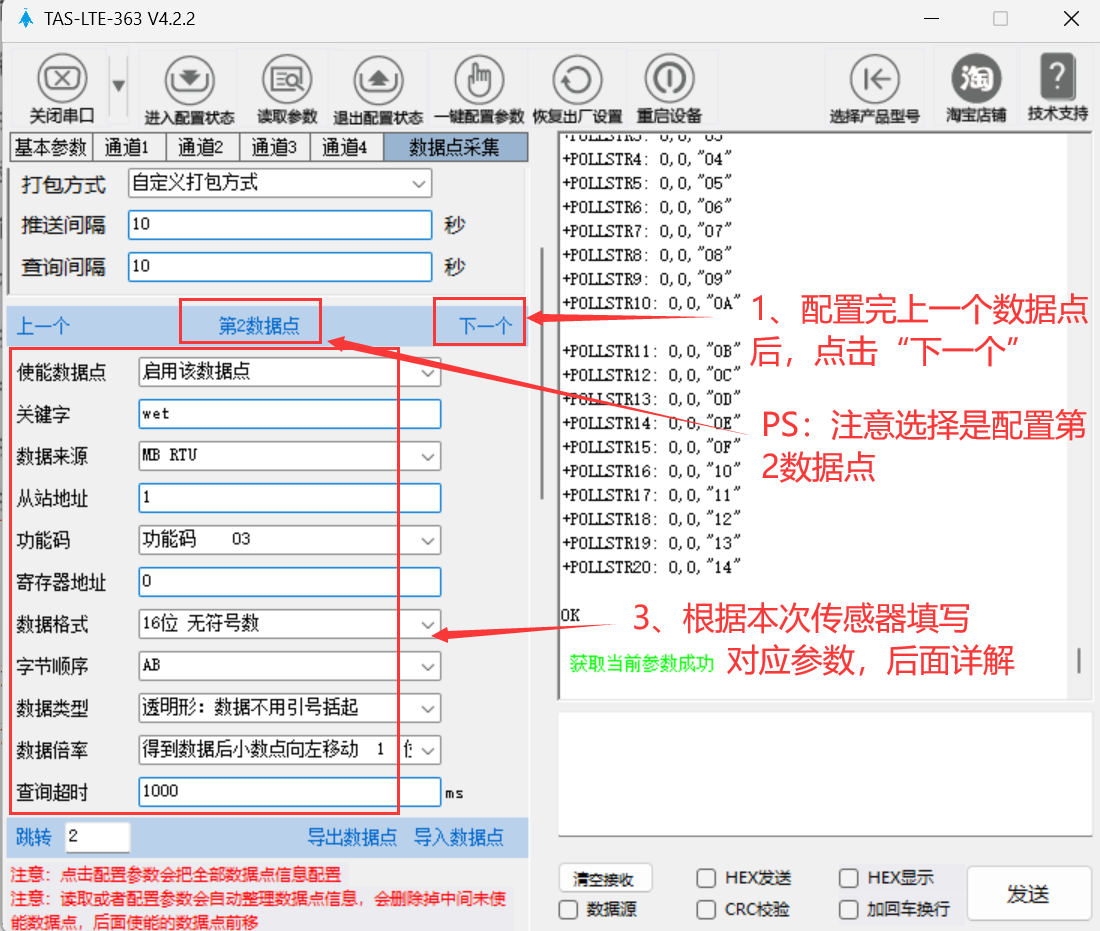Open the 淘宝店铺 Taobao shop icon
Viewport: 1100px width, 931px height.
[x=976, y=79]
